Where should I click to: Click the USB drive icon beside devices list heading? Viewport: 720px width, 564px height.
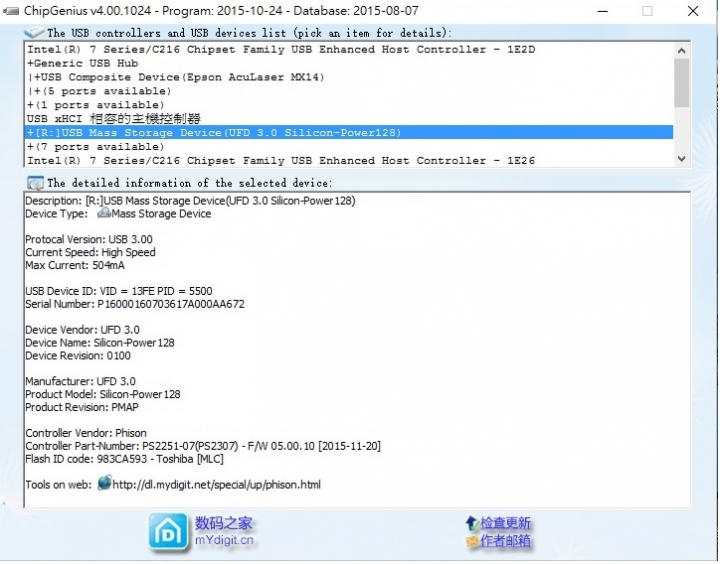coord(34,33)
